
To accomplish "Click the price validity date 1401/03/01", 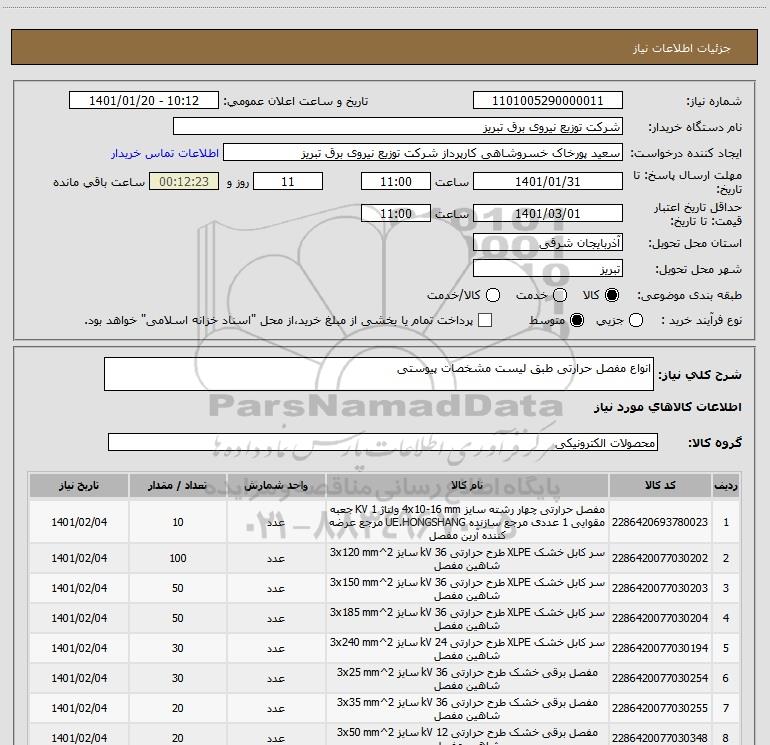I will tap(548, 213).
